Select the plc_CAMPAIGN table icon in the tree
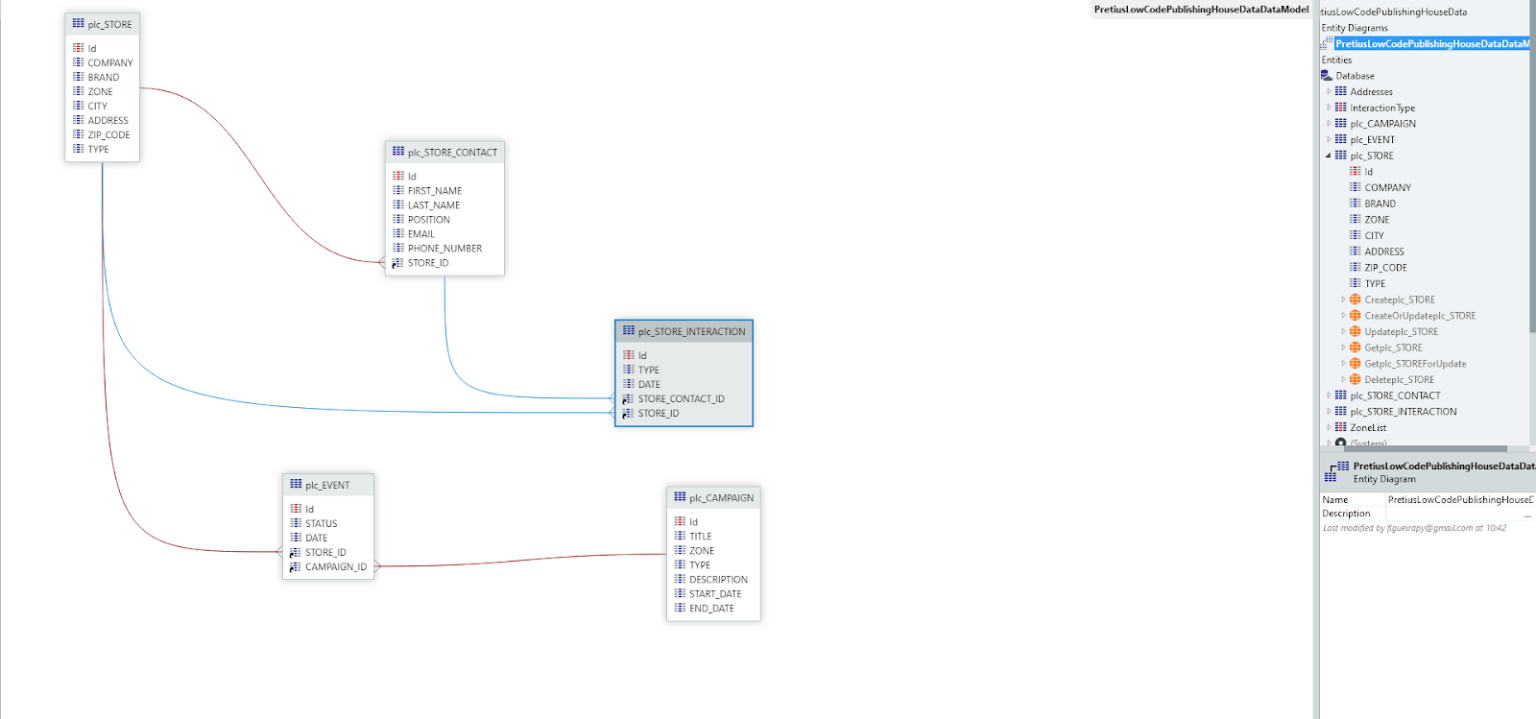The height and width of the screenshot is (719, 1536). tap(1340, 123)
